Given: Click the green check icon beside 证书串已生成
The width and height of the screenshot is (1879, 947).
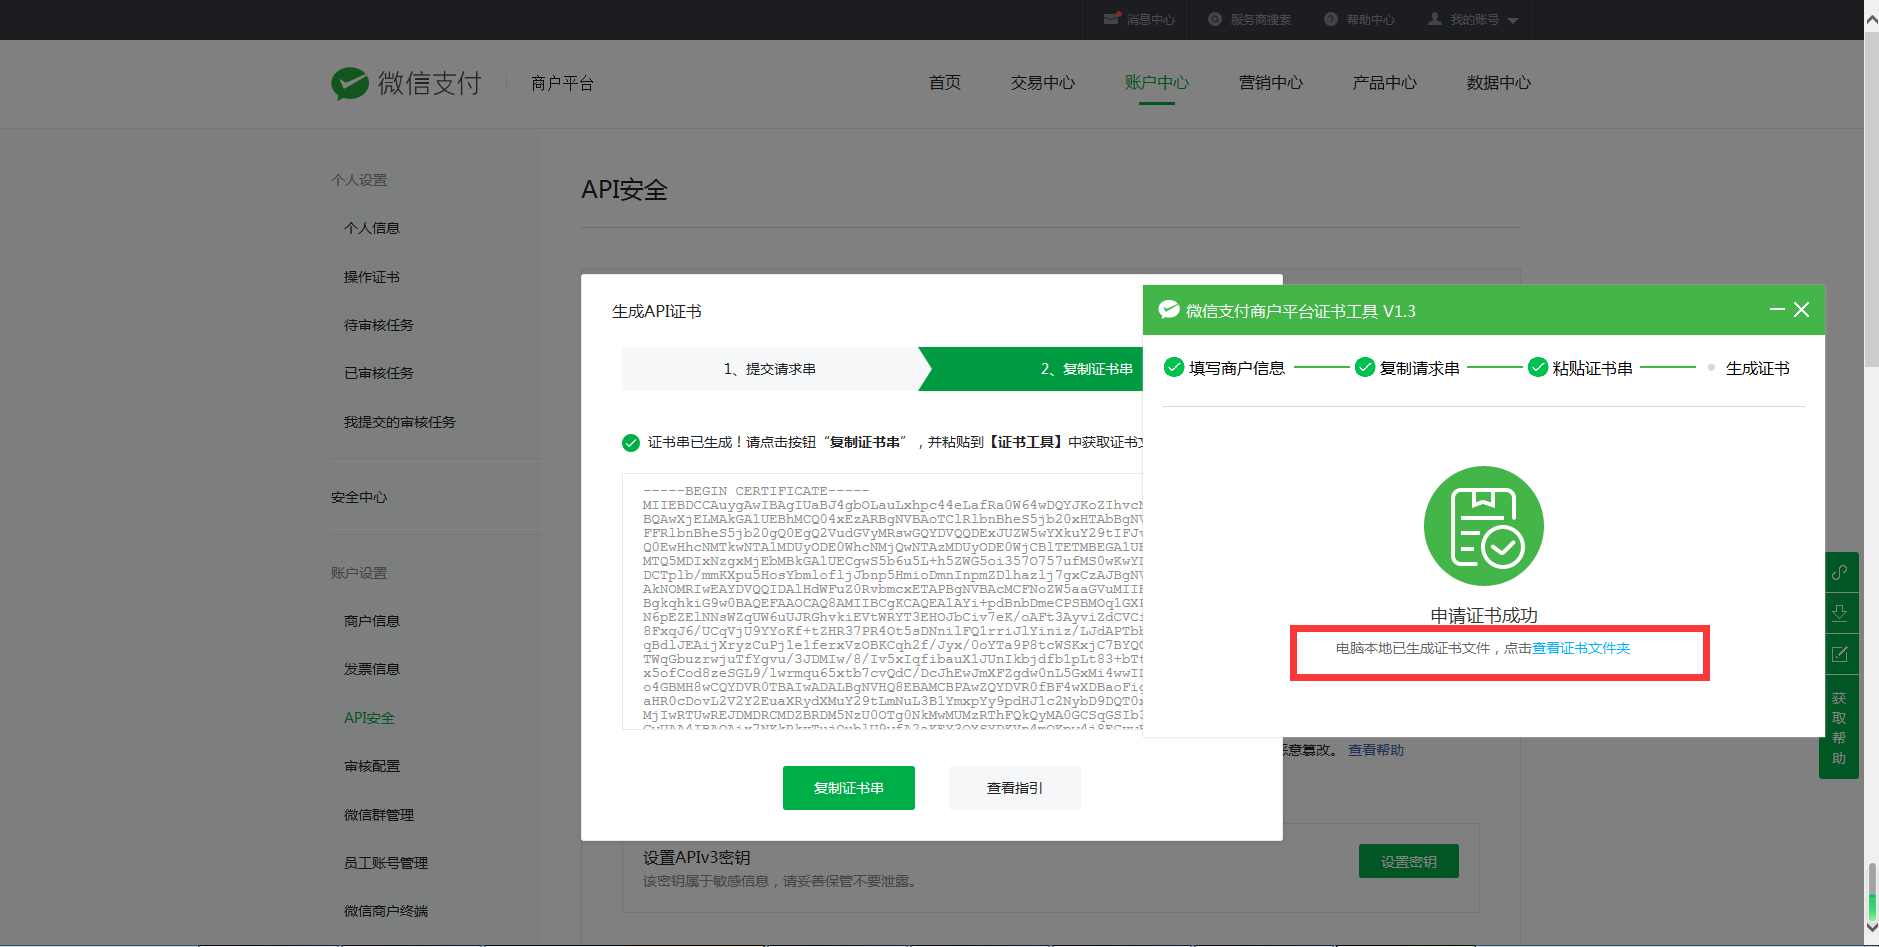Looking at the screenshot, I should coord(631,443).
